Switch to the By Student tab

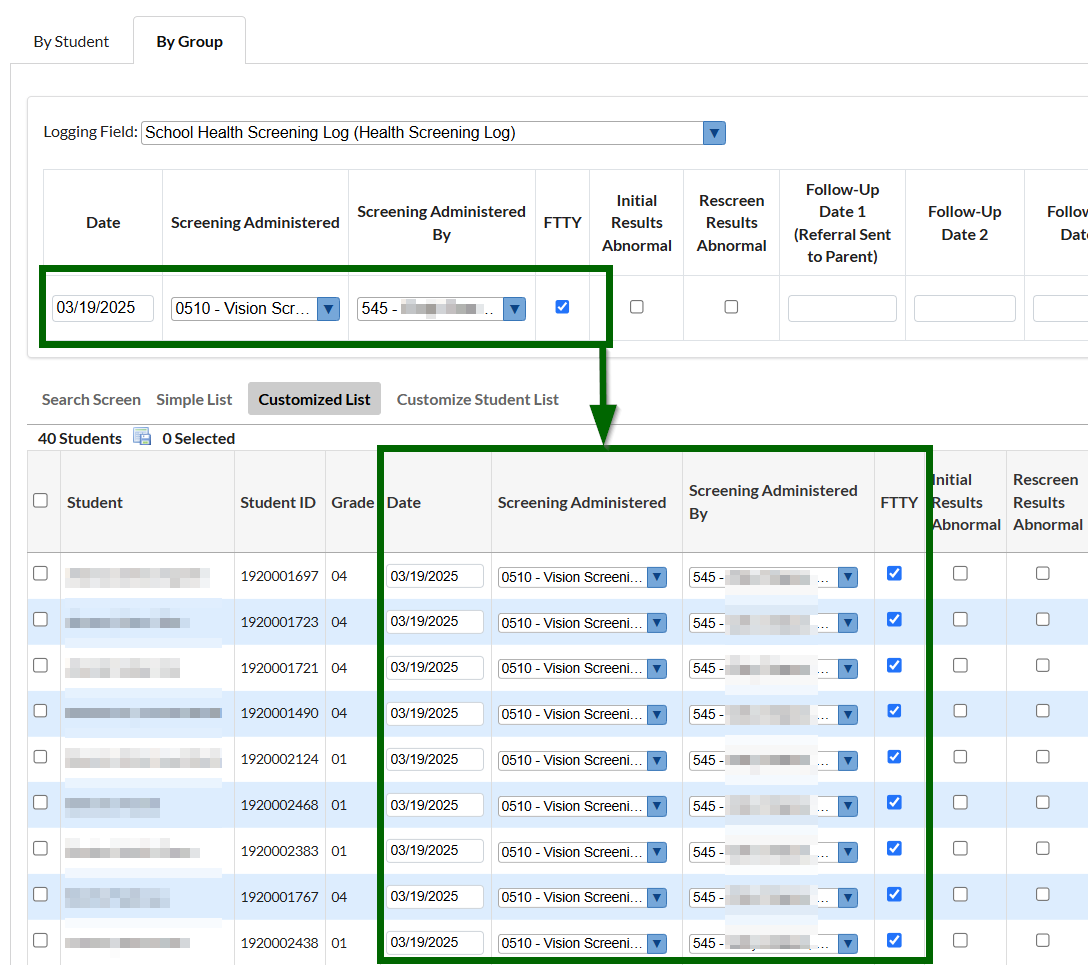(71, 42)
